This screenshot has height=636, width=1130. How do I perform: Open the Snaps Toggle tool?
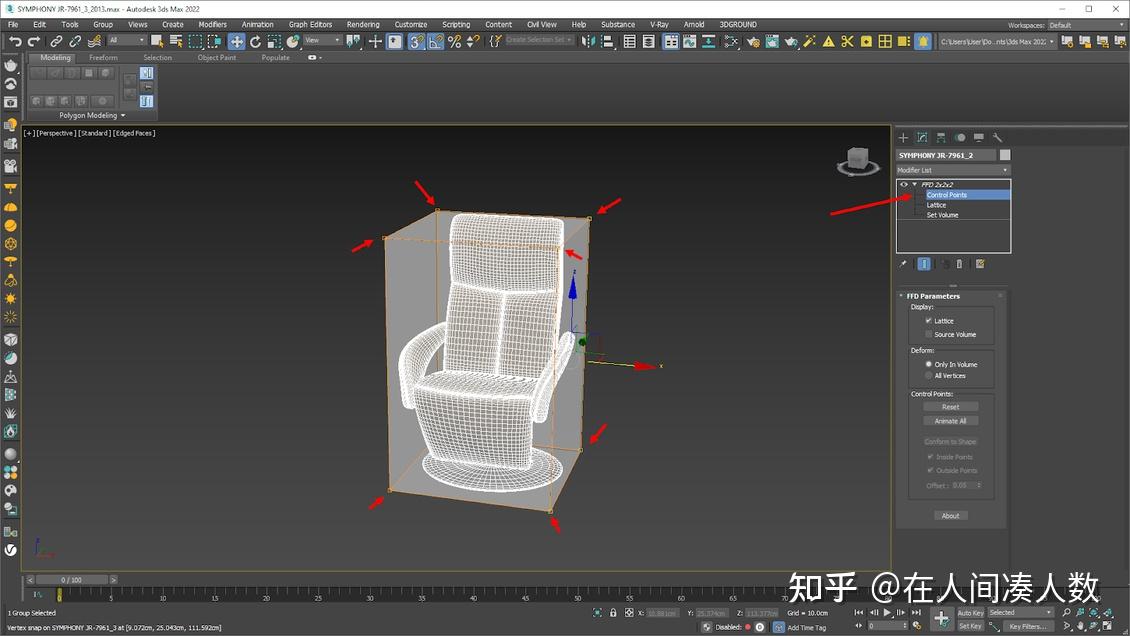point(412,41)
